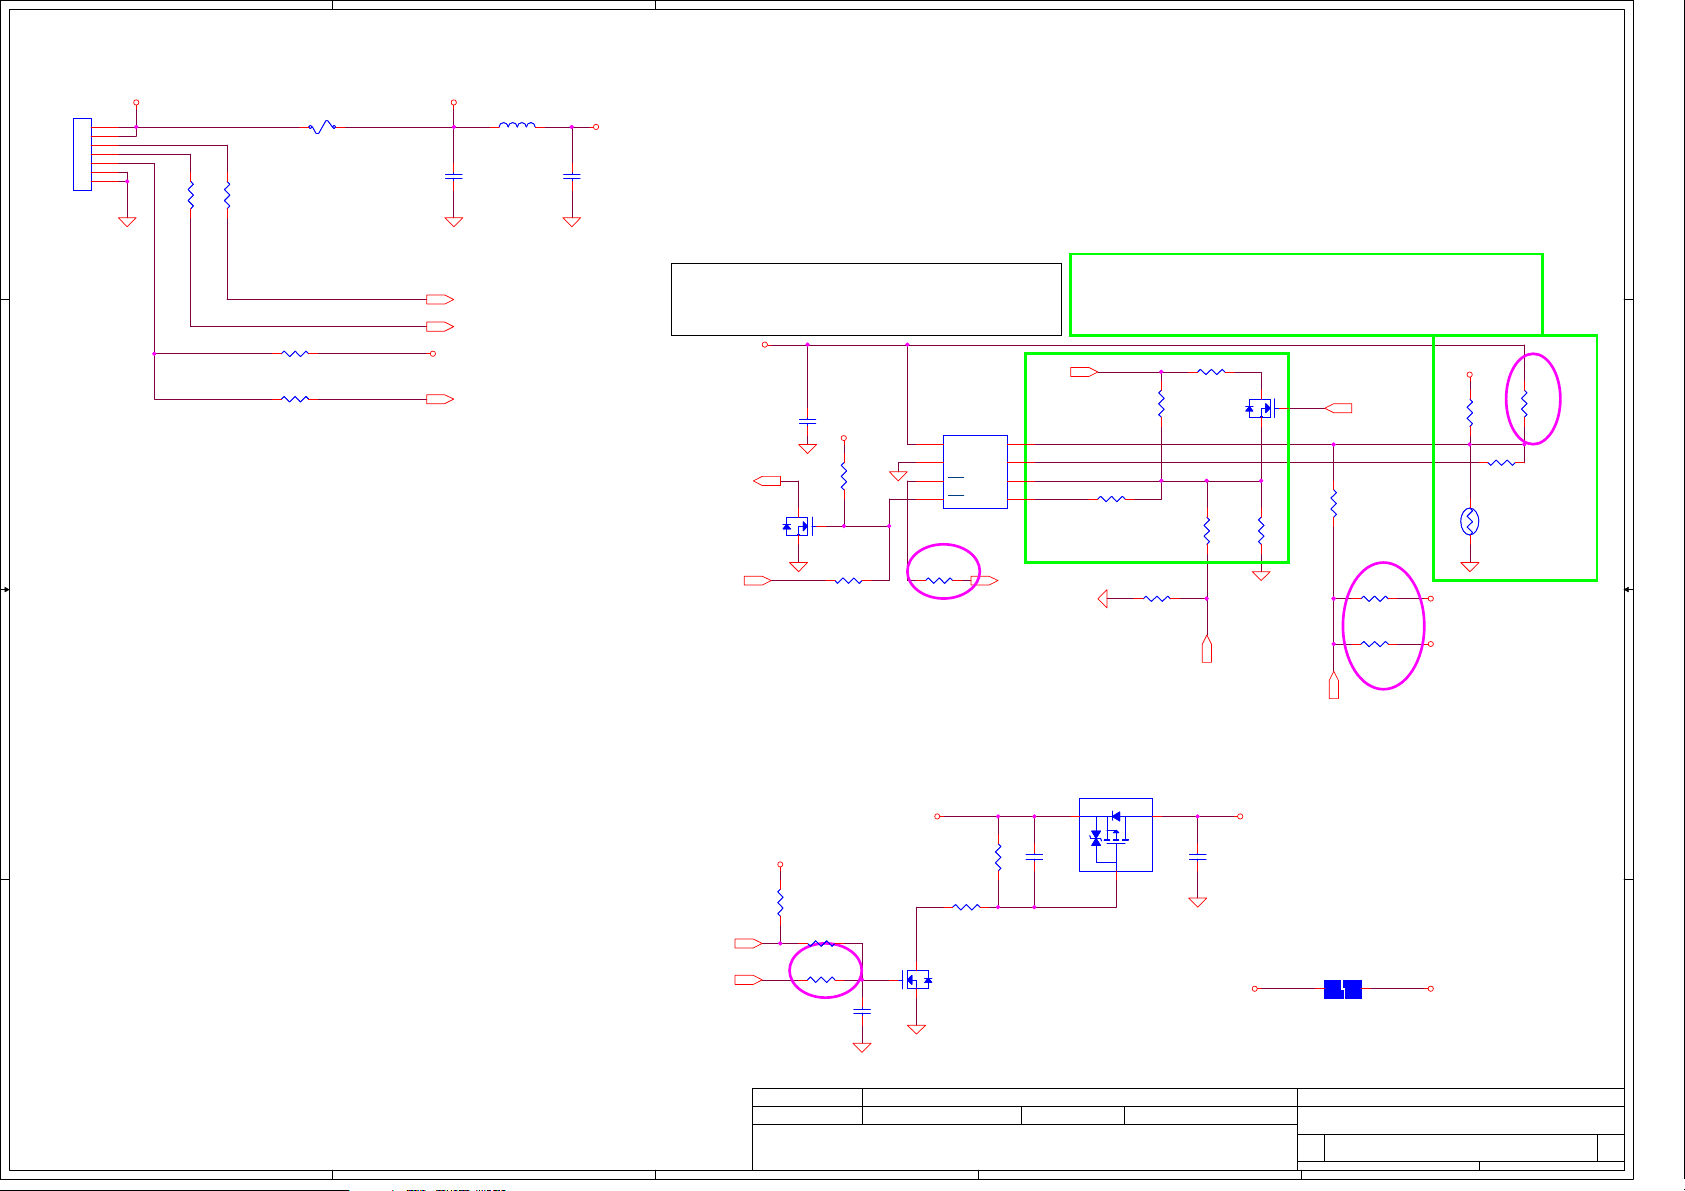Select resistor inside the small magenta ellipse below IC
Screen dimensions: 1685x1191
click(939, 580)
